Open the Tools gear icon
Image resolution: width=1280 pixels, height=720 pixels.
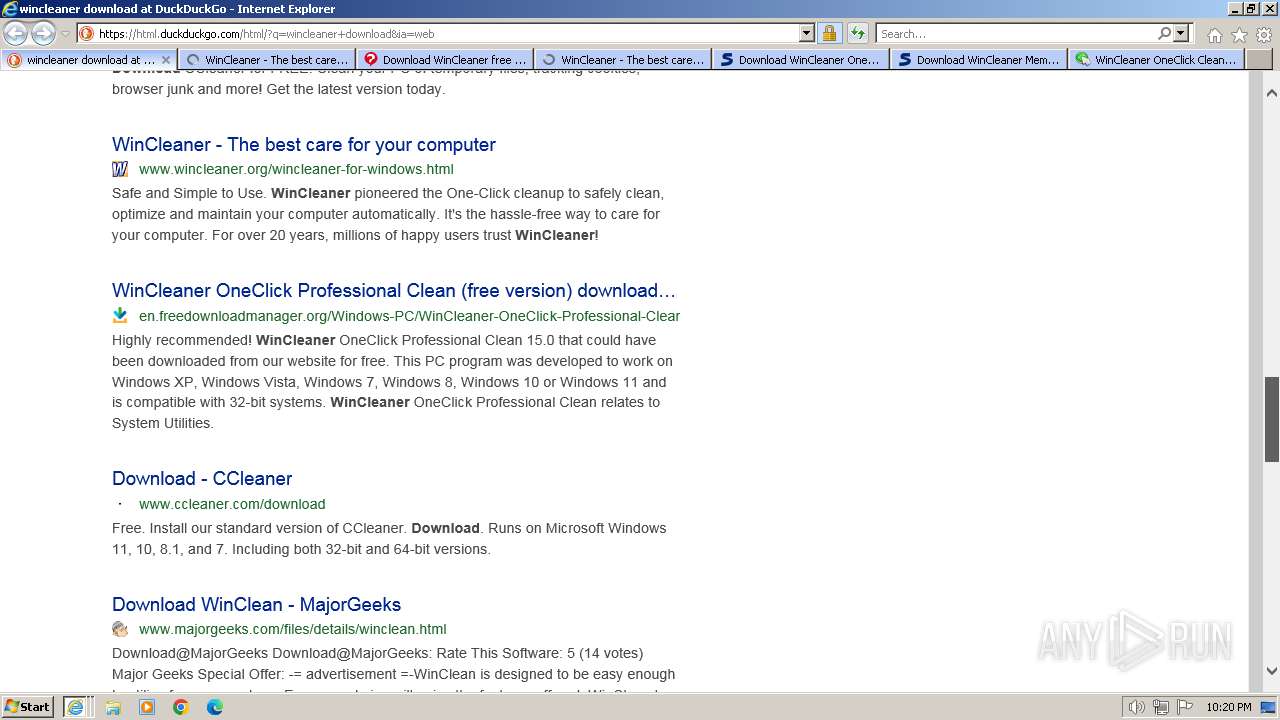click(x=1263, y=35)
